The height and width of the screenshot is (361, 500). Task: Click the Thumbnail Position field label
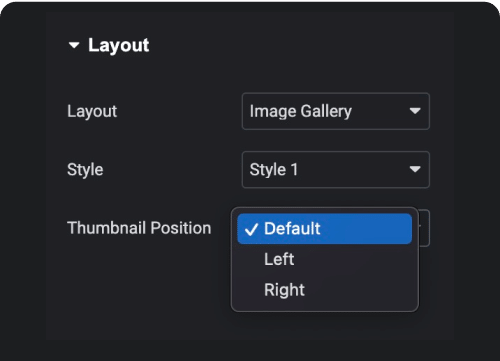click(139, 228)
